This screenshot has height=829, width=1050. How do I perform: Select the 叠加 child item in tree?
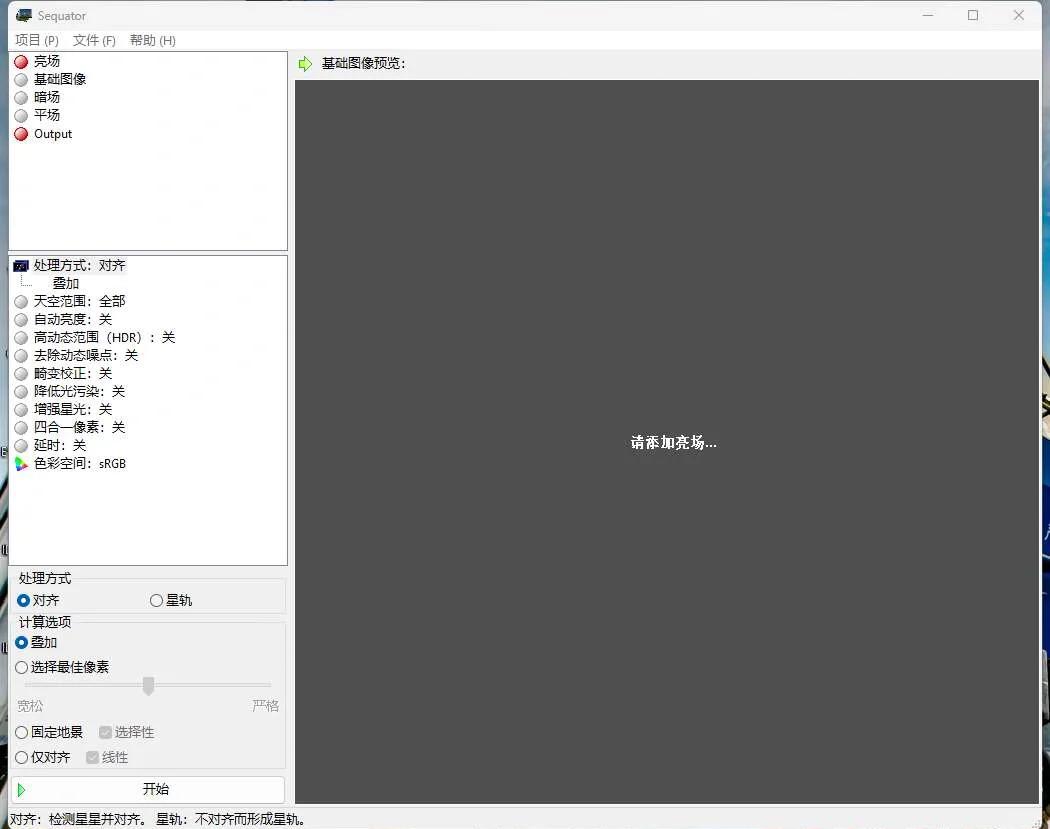(x=66, y=284)
